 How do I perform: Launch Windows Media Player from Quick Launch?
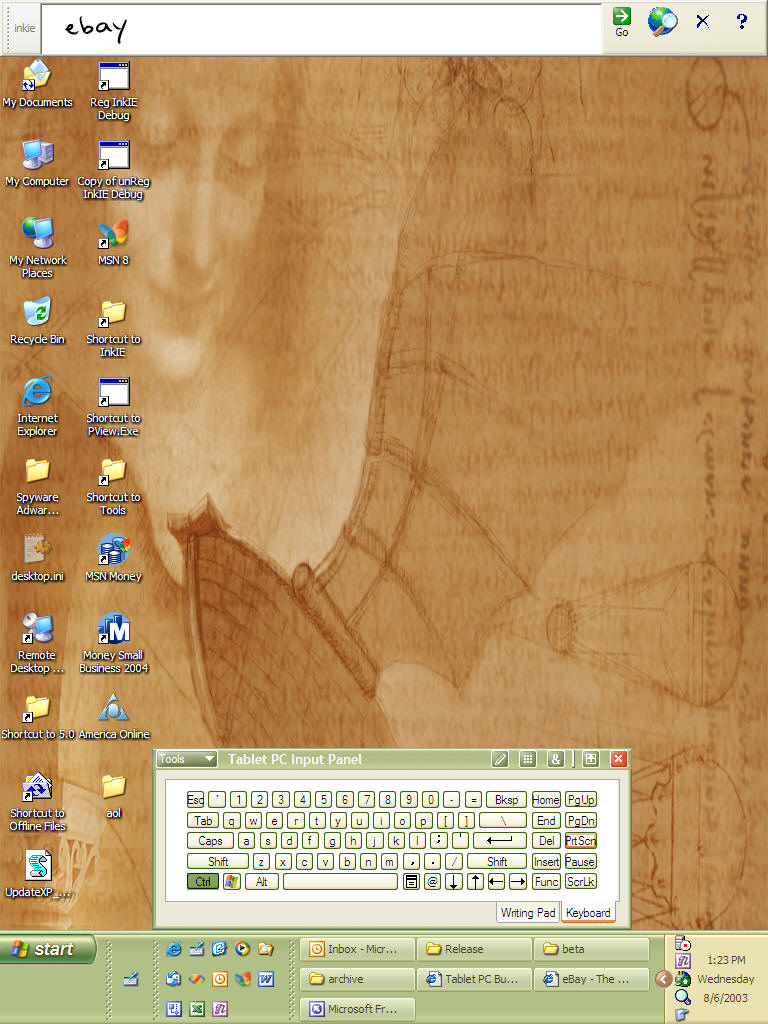pos(242,949)
